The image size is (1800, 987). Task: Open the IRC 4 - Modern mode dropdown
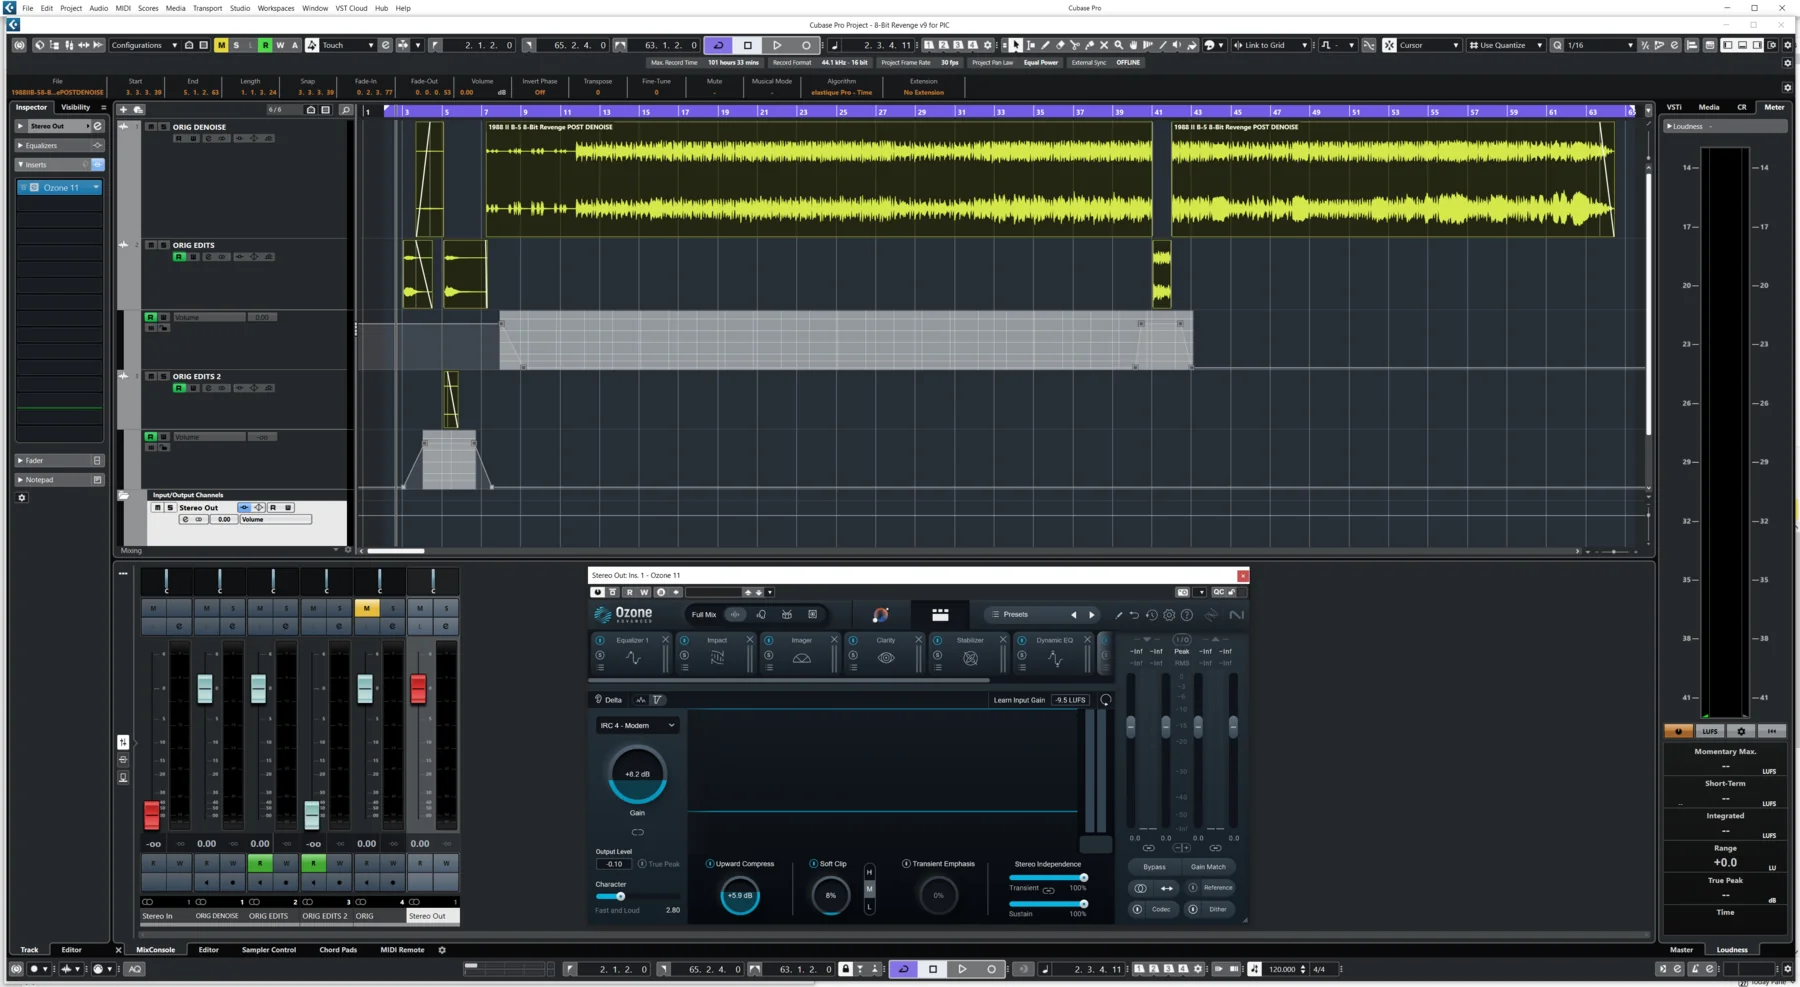tap(638, 725)
